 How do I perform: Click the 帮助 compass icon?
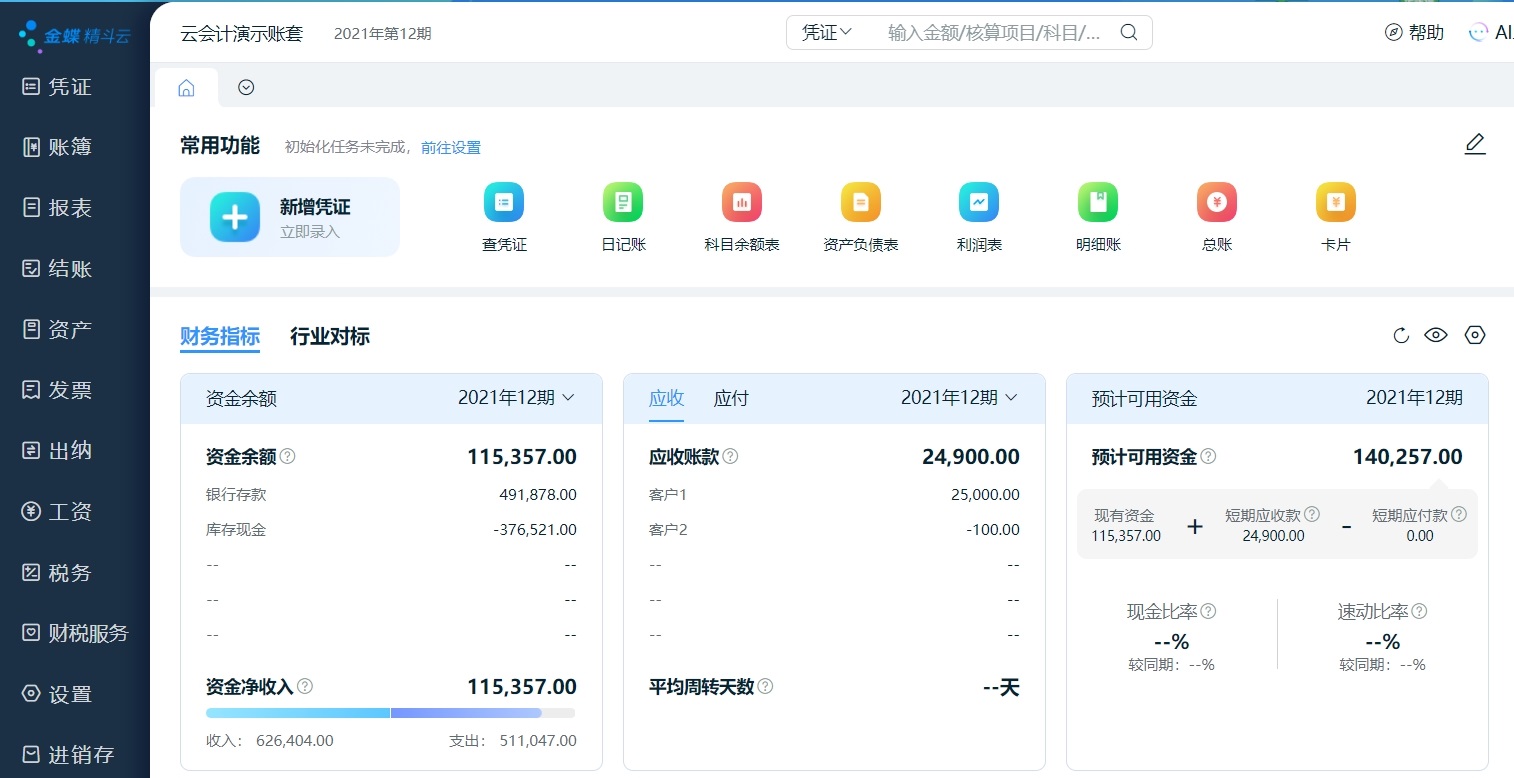[x=1393, y=32]
